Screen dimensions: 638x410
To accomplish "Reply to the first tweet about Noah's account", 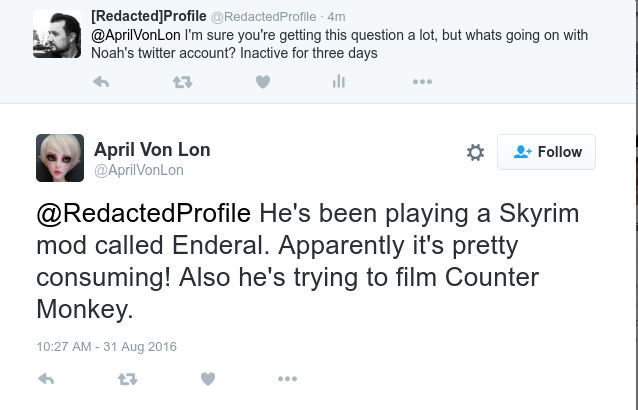I will (100, 82).
